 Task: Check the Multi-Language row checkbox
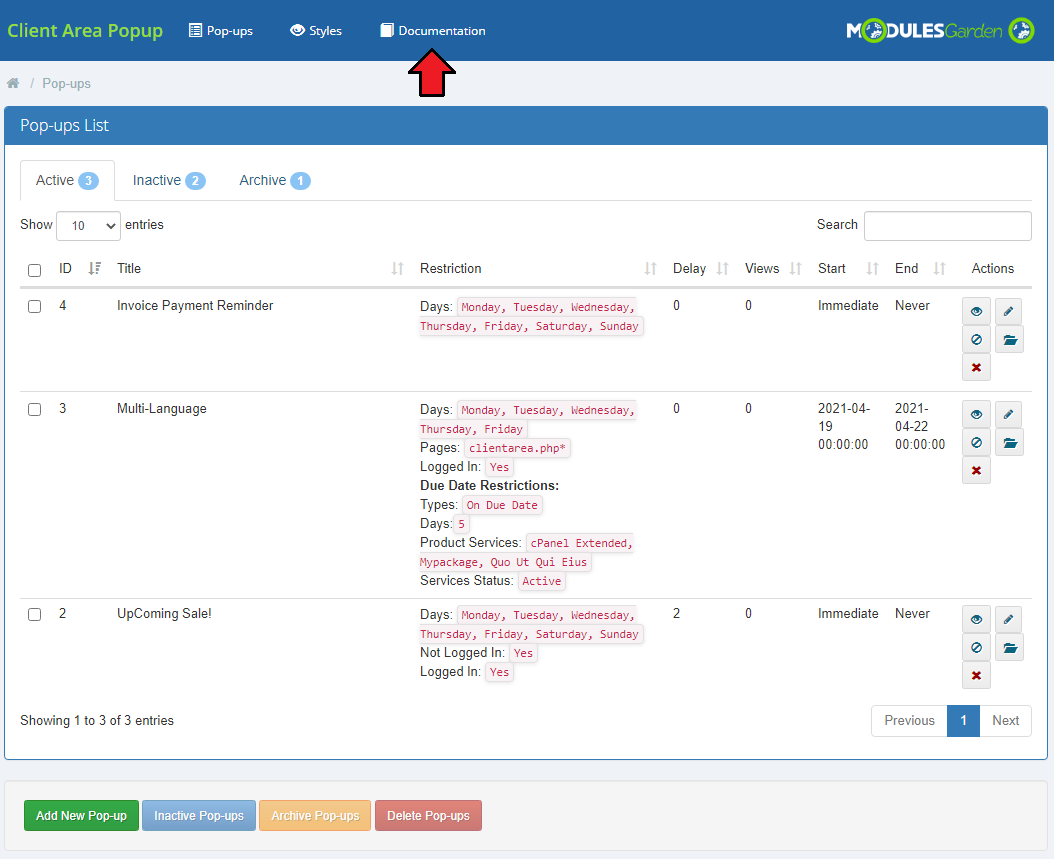[34, 410]
